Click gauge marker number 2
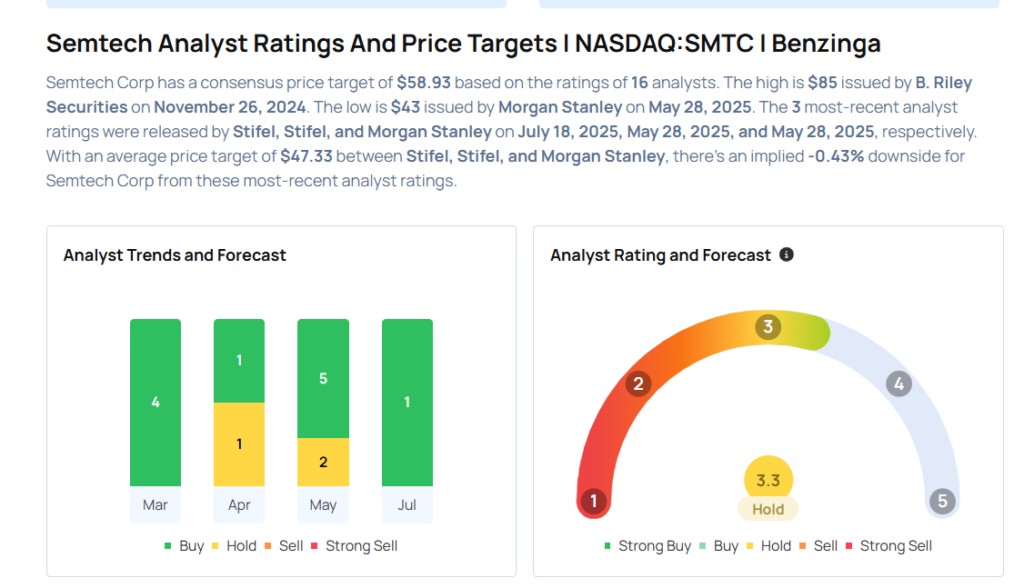The image size is (1024, 588). point(637,384)
